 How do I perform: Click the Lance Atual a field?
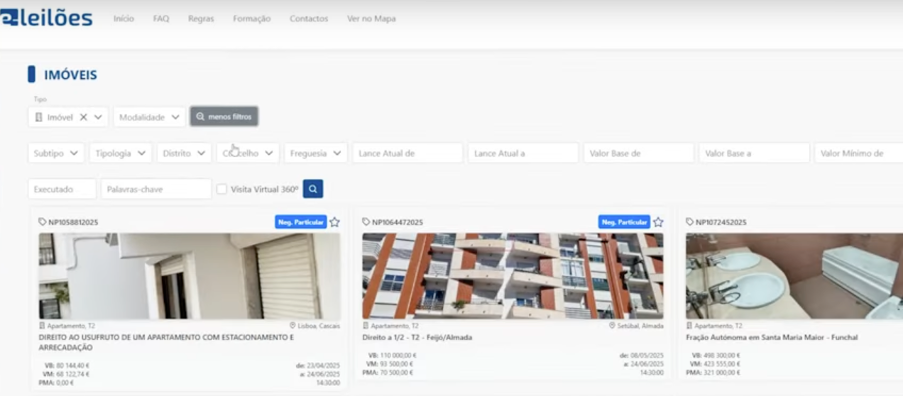[x=523, y=153]
